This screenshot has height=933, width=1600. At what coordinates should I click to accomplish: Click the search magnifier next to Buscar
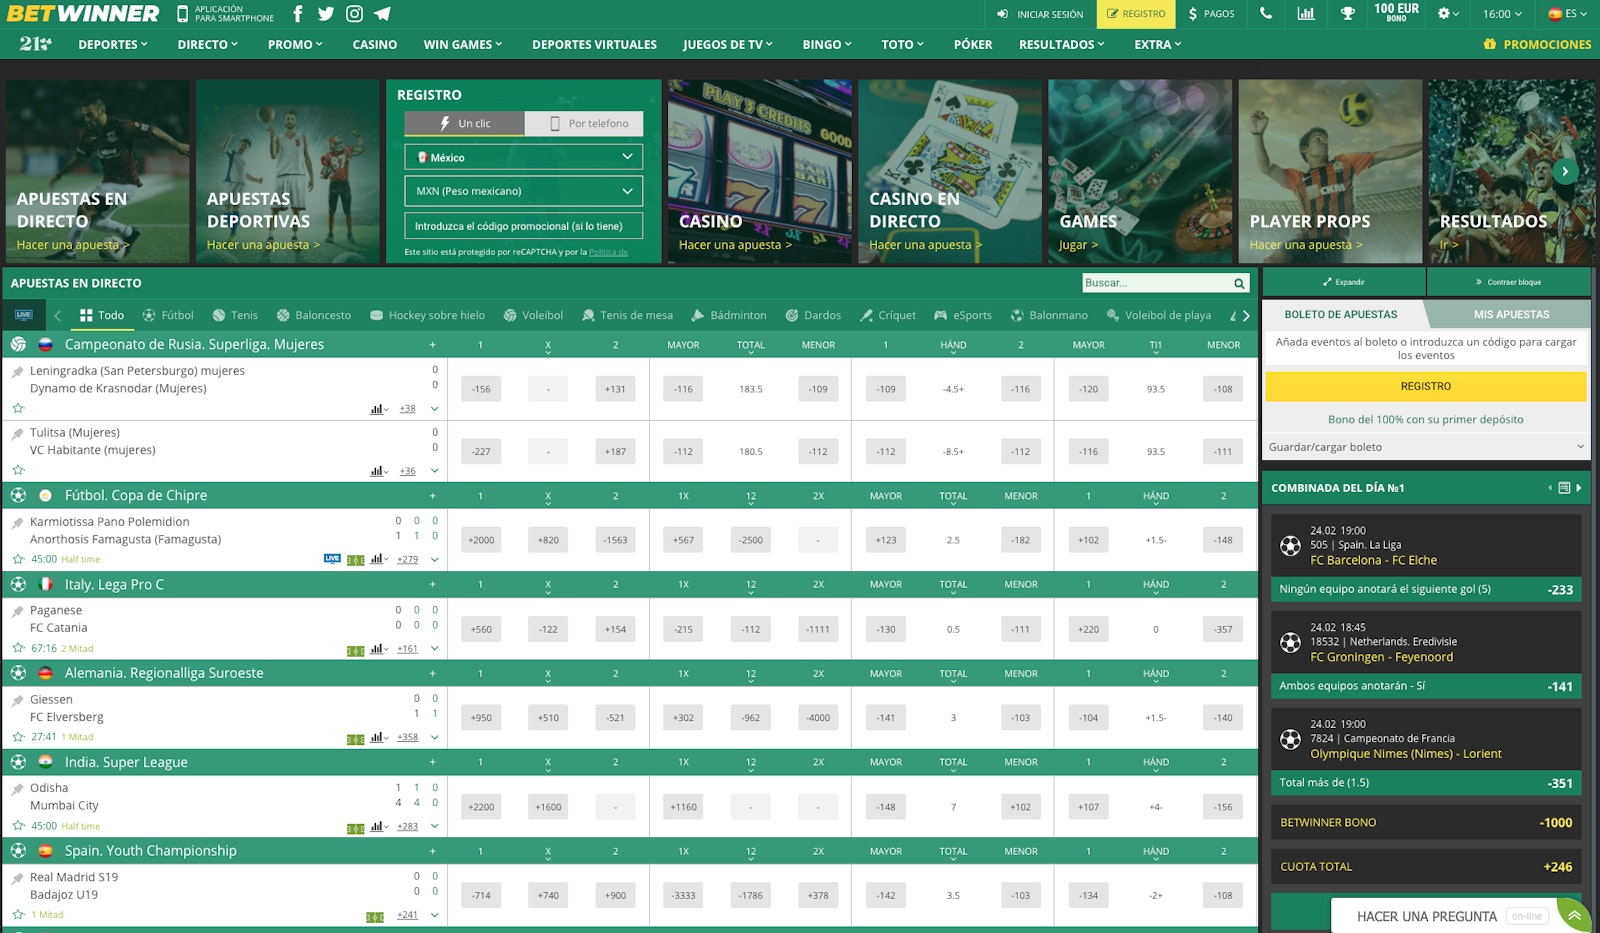tap(1239, 283)
